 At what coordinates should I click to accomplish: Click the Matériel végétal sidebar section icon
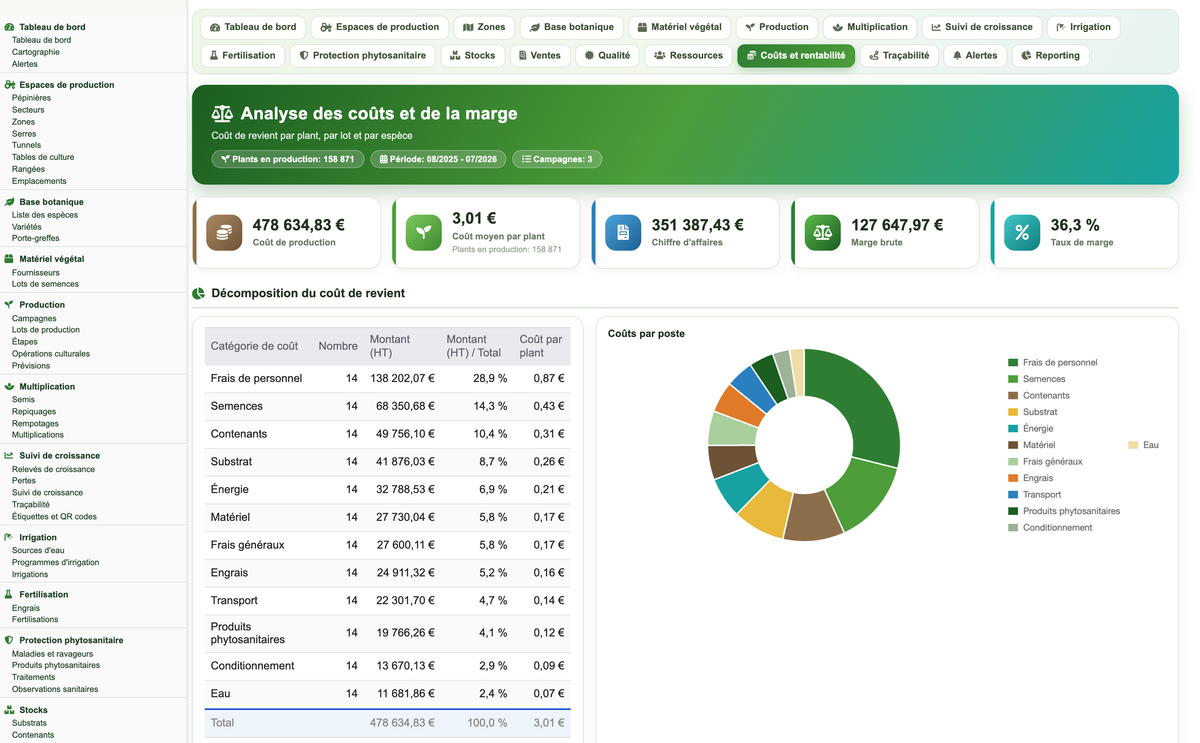click(10, 259)
